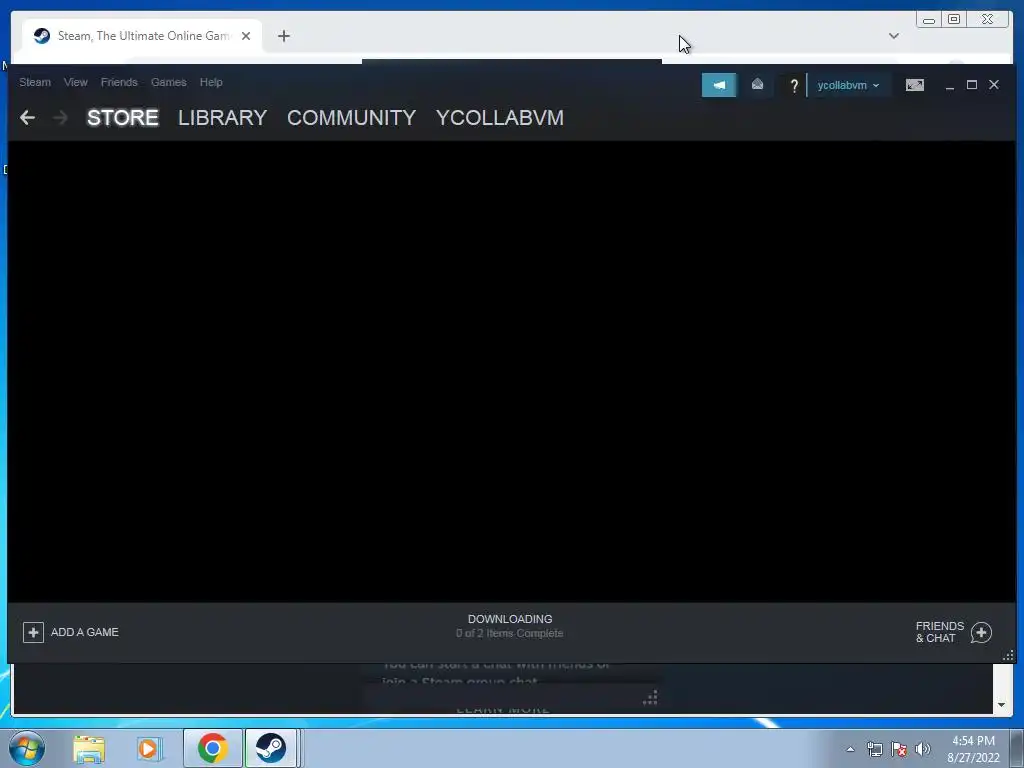Switch to the LIBRARY section
Screen dimensions: 1024x768
point(223,118)
